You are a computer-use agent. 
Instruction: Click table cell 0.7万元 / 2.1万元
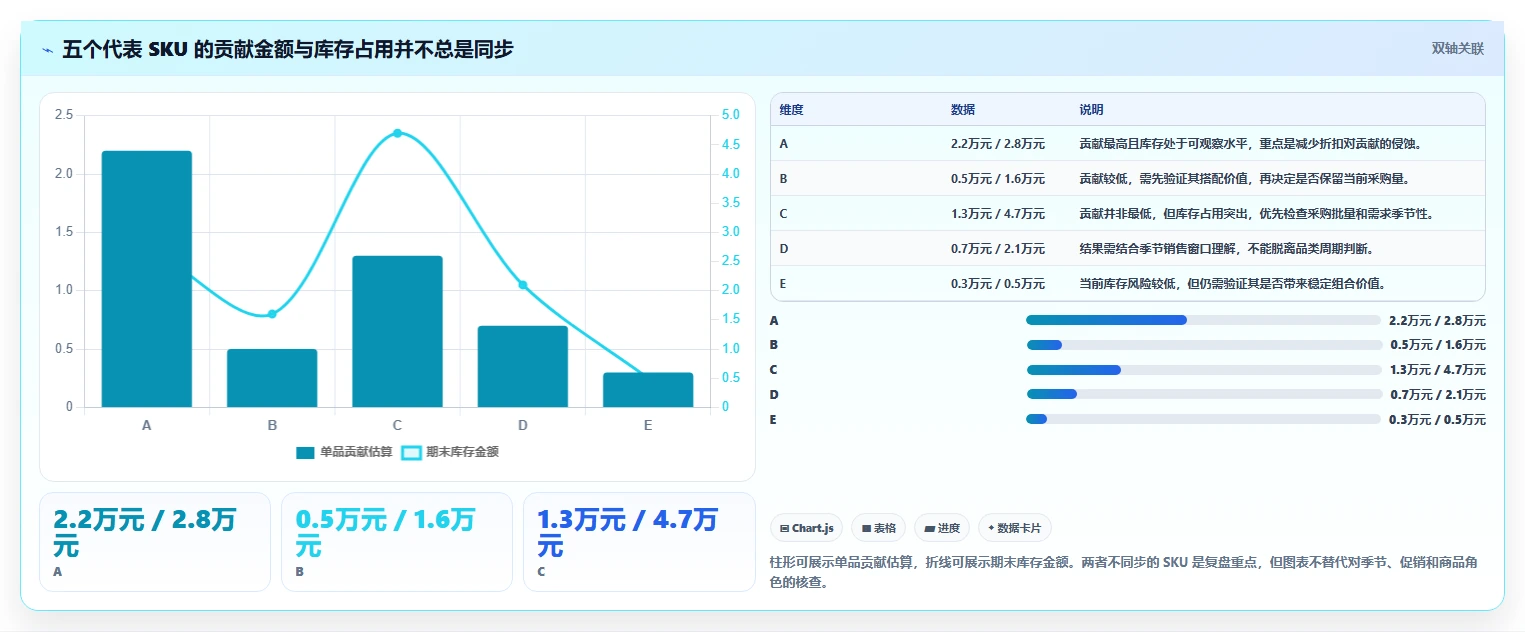(998, 249)
